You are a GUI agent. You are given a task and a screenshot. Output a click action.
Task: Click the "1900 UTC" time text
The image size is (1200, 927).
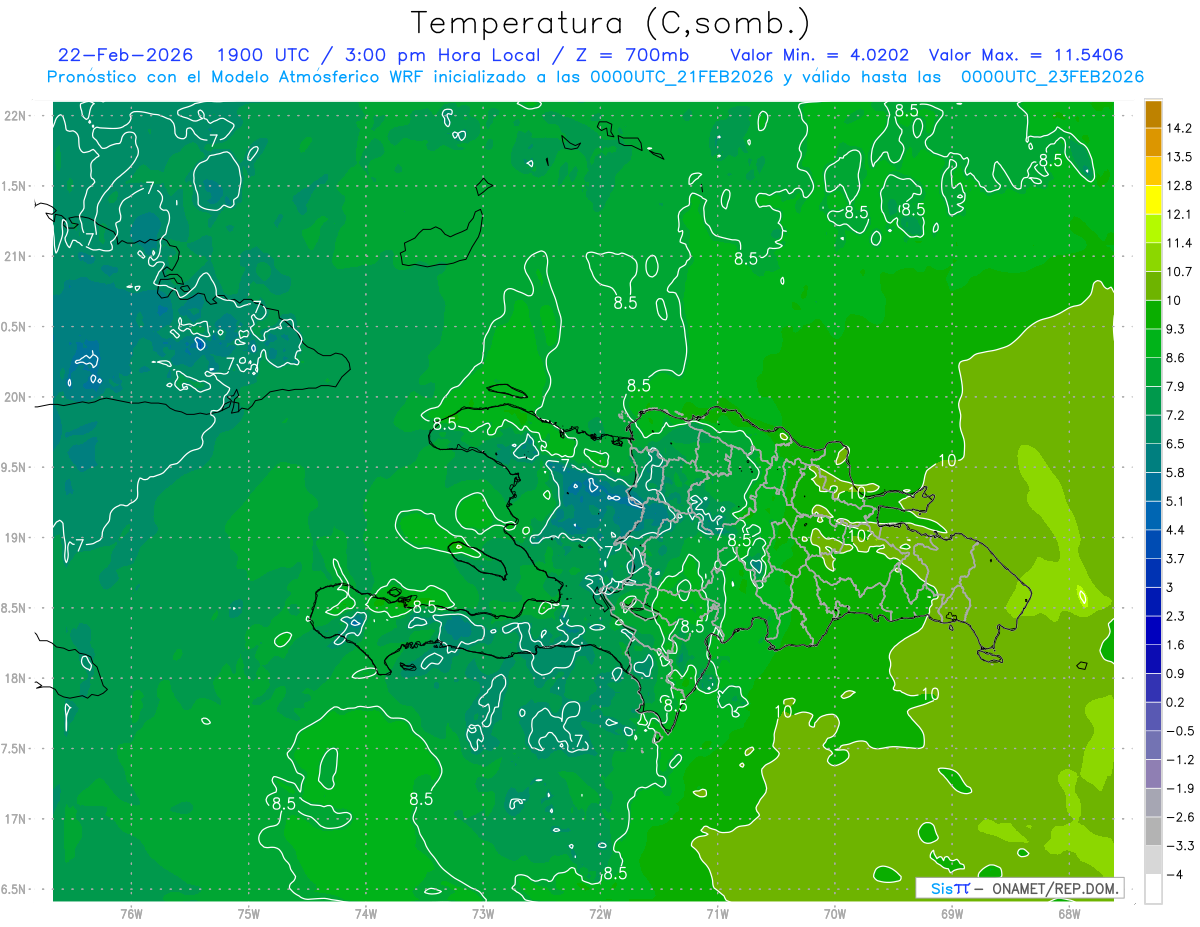[263, 54]
